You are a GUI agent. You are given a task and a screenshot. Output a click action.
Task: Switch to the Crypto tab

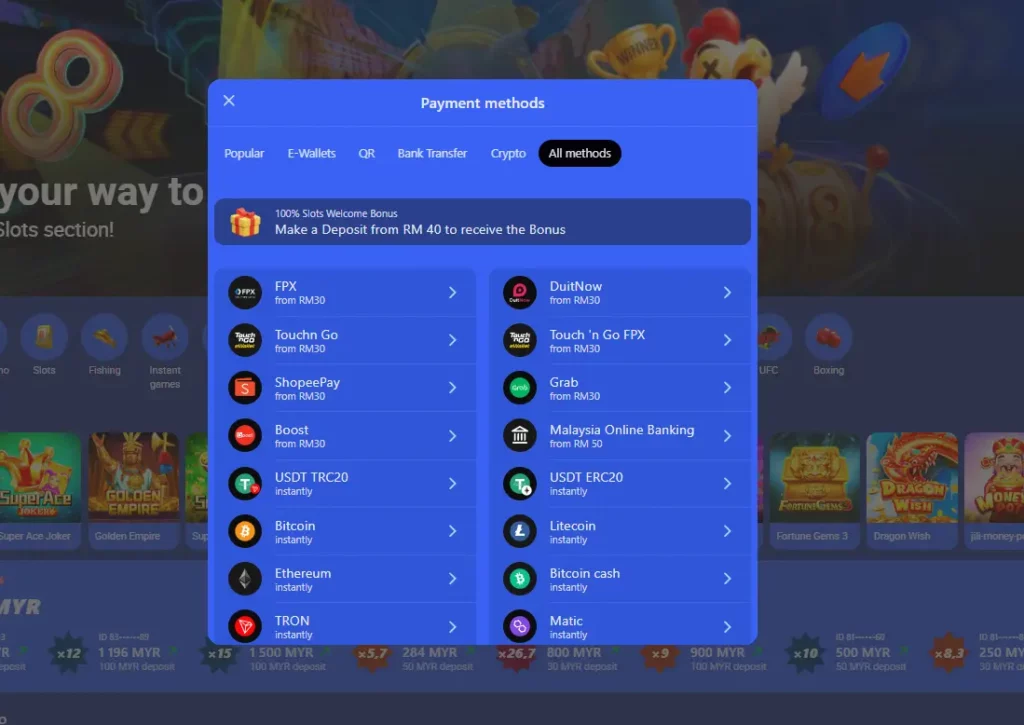[x=508, y=153]
